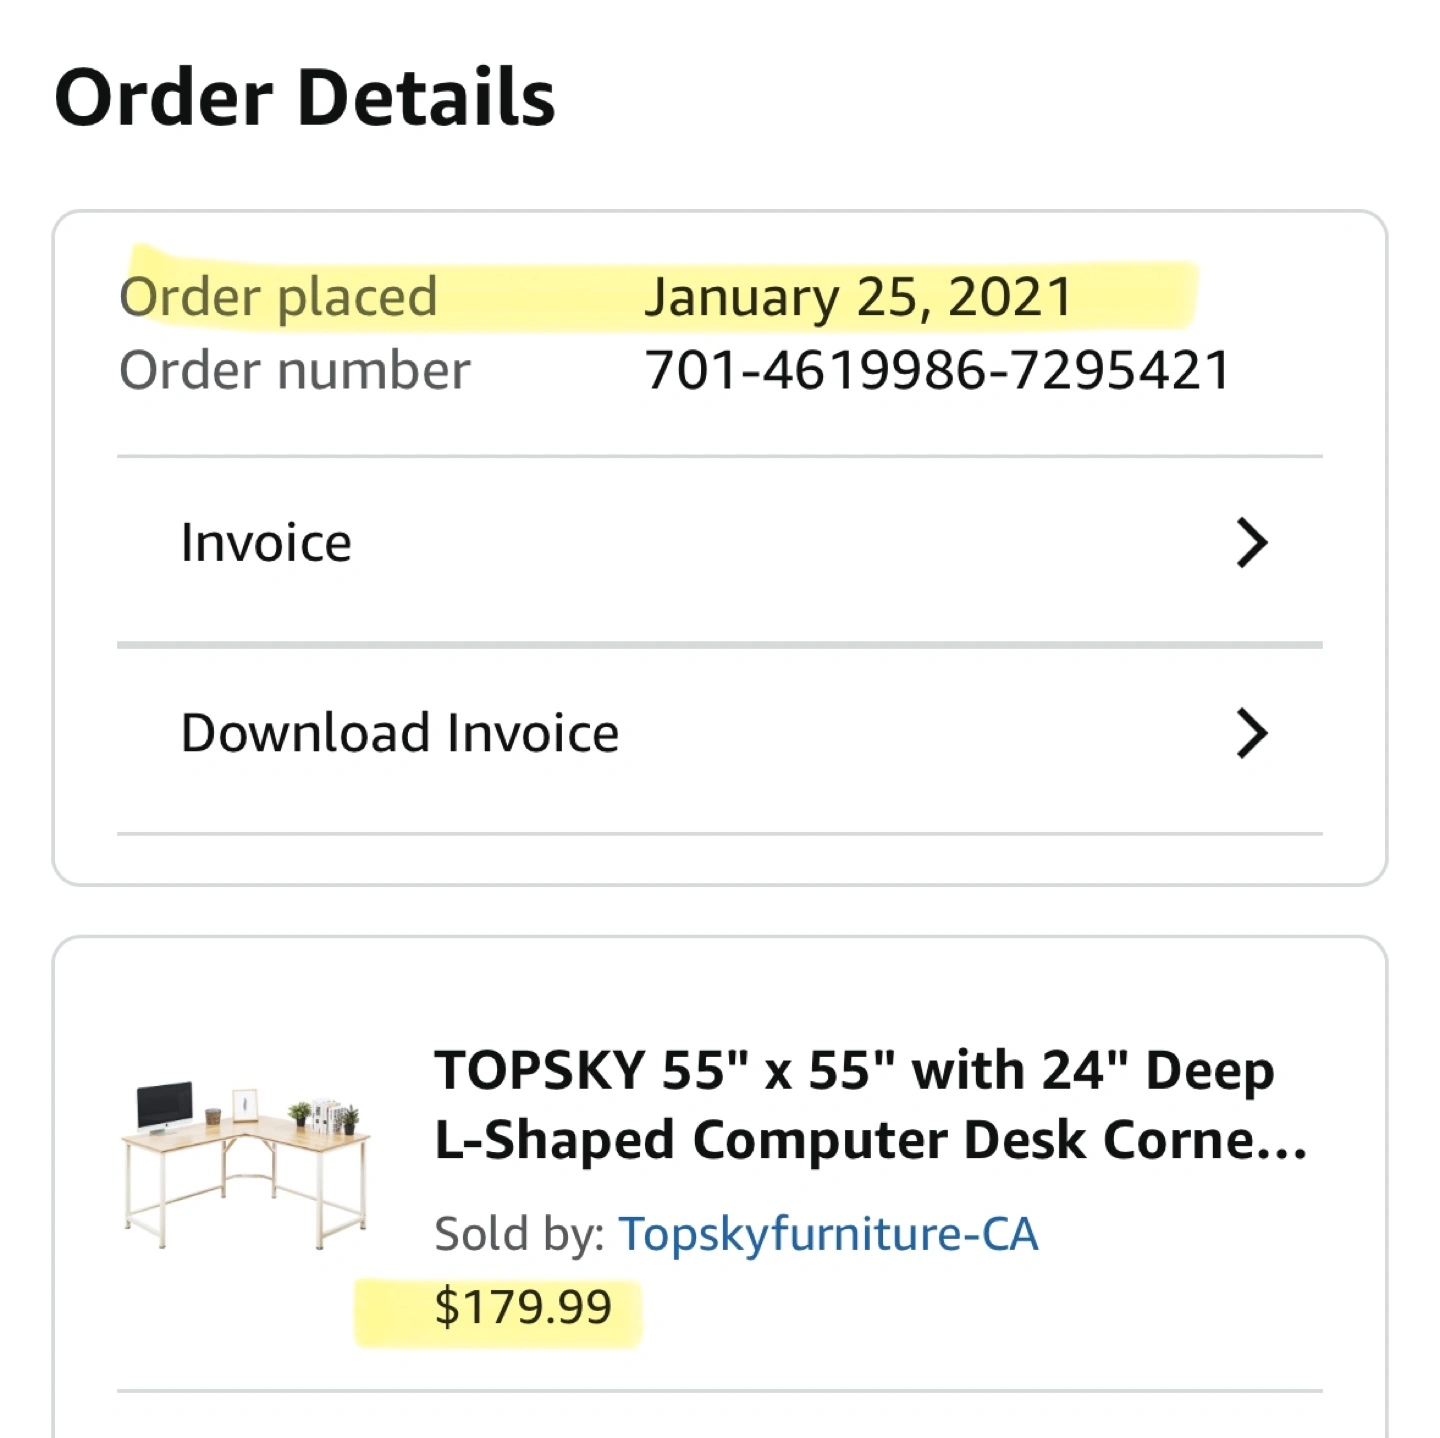Click the potted plant in the desk photo
The width and height of the screenshot is (1440, 1438).
(x=299, y=1113)
